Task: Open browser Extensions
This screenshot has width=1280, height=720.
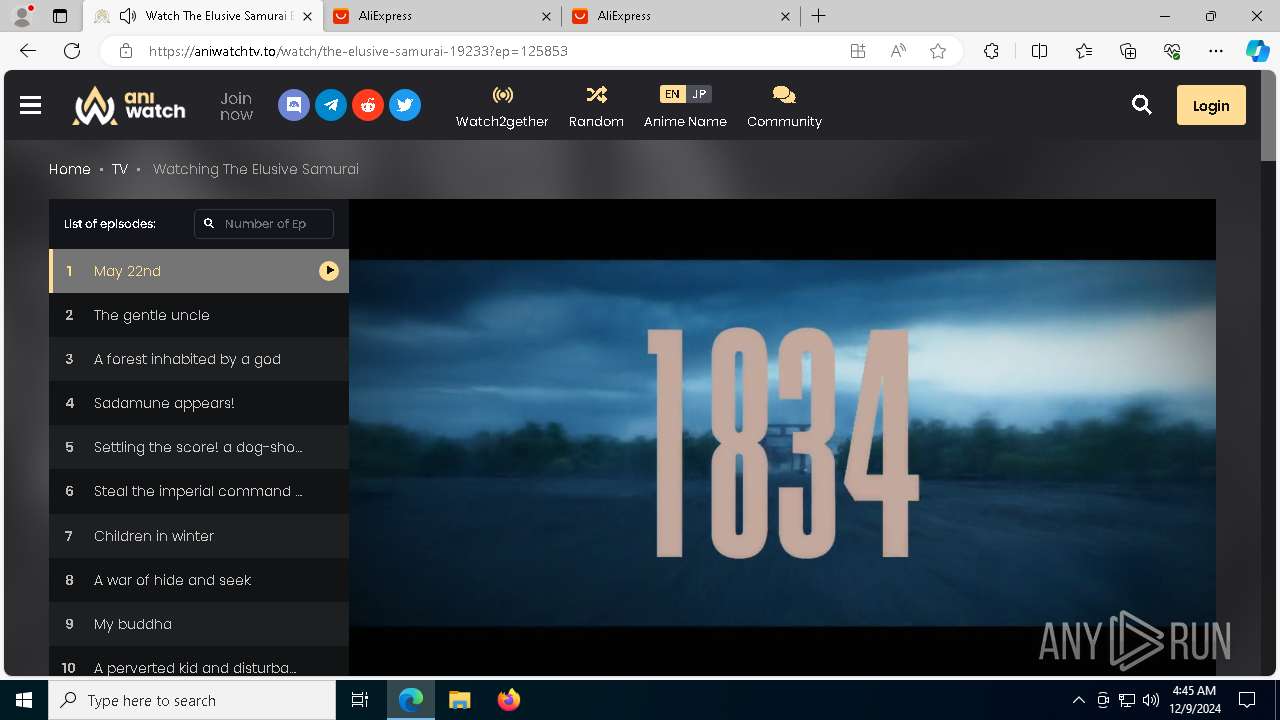Action: click(991, 51)
